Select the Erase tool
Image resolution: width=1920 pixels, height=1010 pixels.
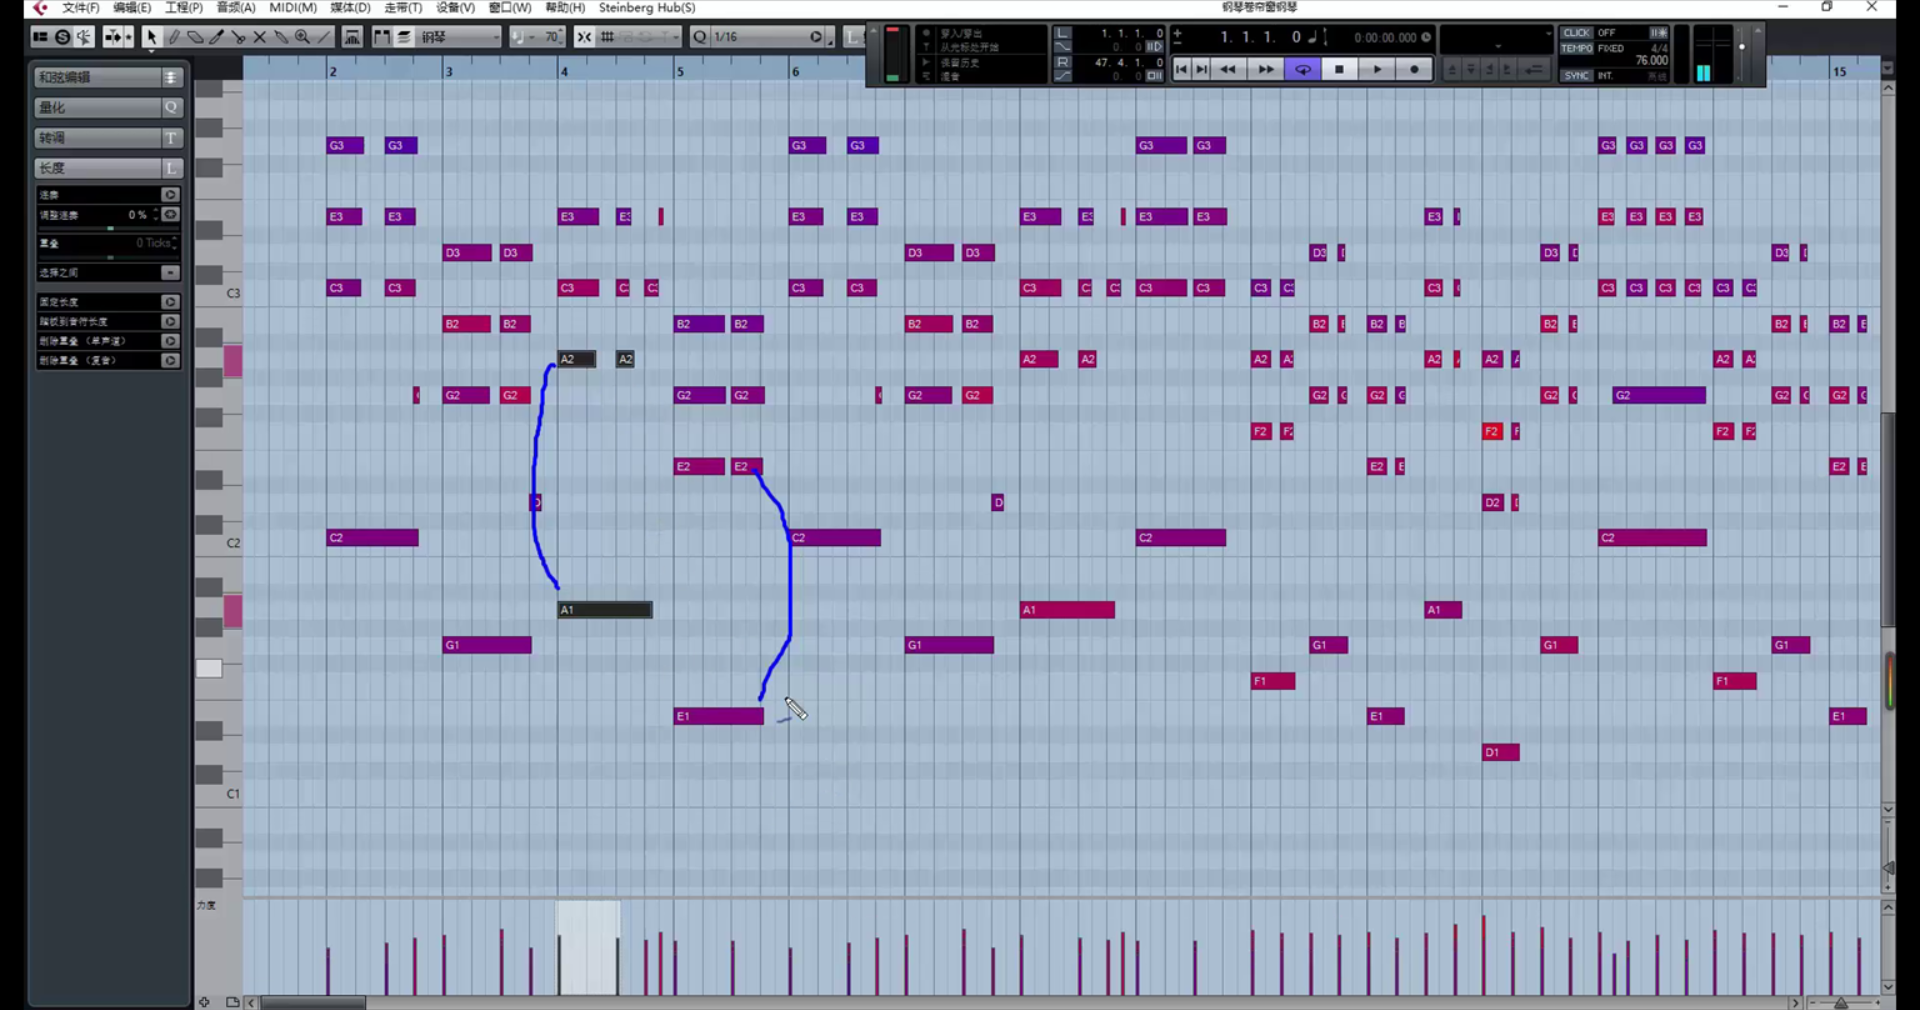(x=195, y=37)
